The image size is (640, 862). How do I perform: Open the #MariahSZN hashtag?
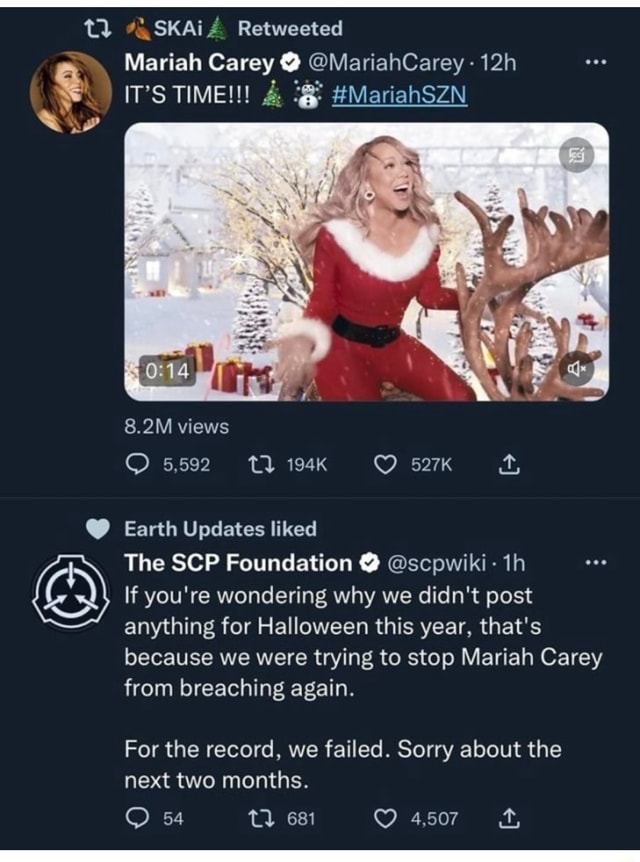click(395, 95)
